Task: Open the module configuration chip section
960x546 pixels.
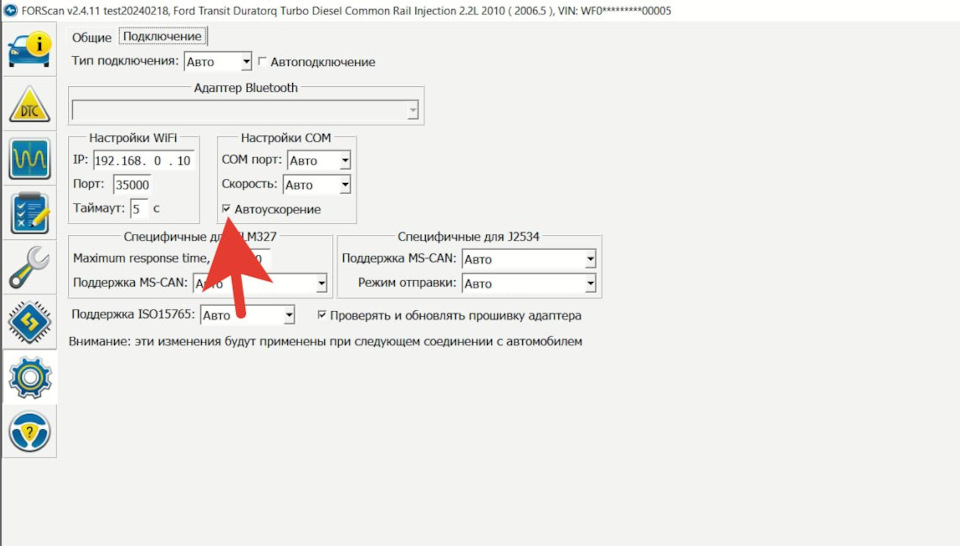Action: tap(29, 322)
